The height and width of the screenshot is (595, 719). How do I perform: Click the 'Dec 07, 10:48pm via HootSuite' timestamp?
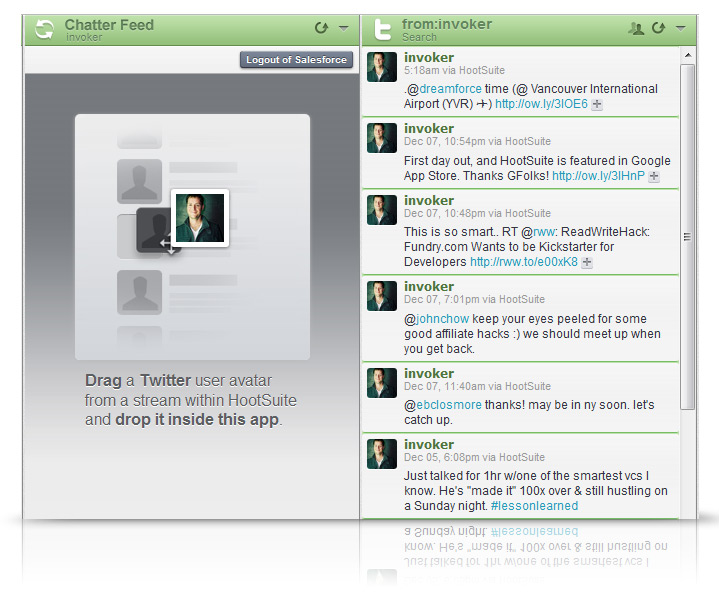tap(477, 213)
